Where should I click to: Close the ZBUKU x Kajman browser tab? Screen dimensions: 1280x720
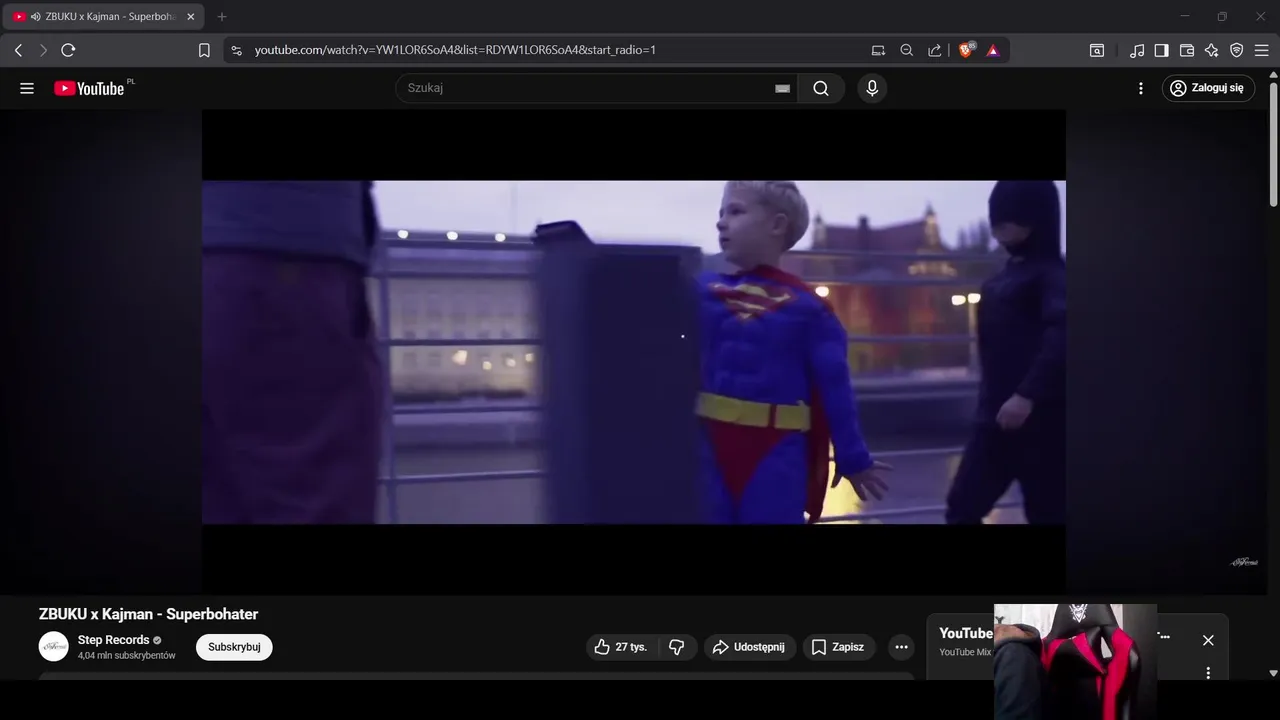(x=191, y=17)
